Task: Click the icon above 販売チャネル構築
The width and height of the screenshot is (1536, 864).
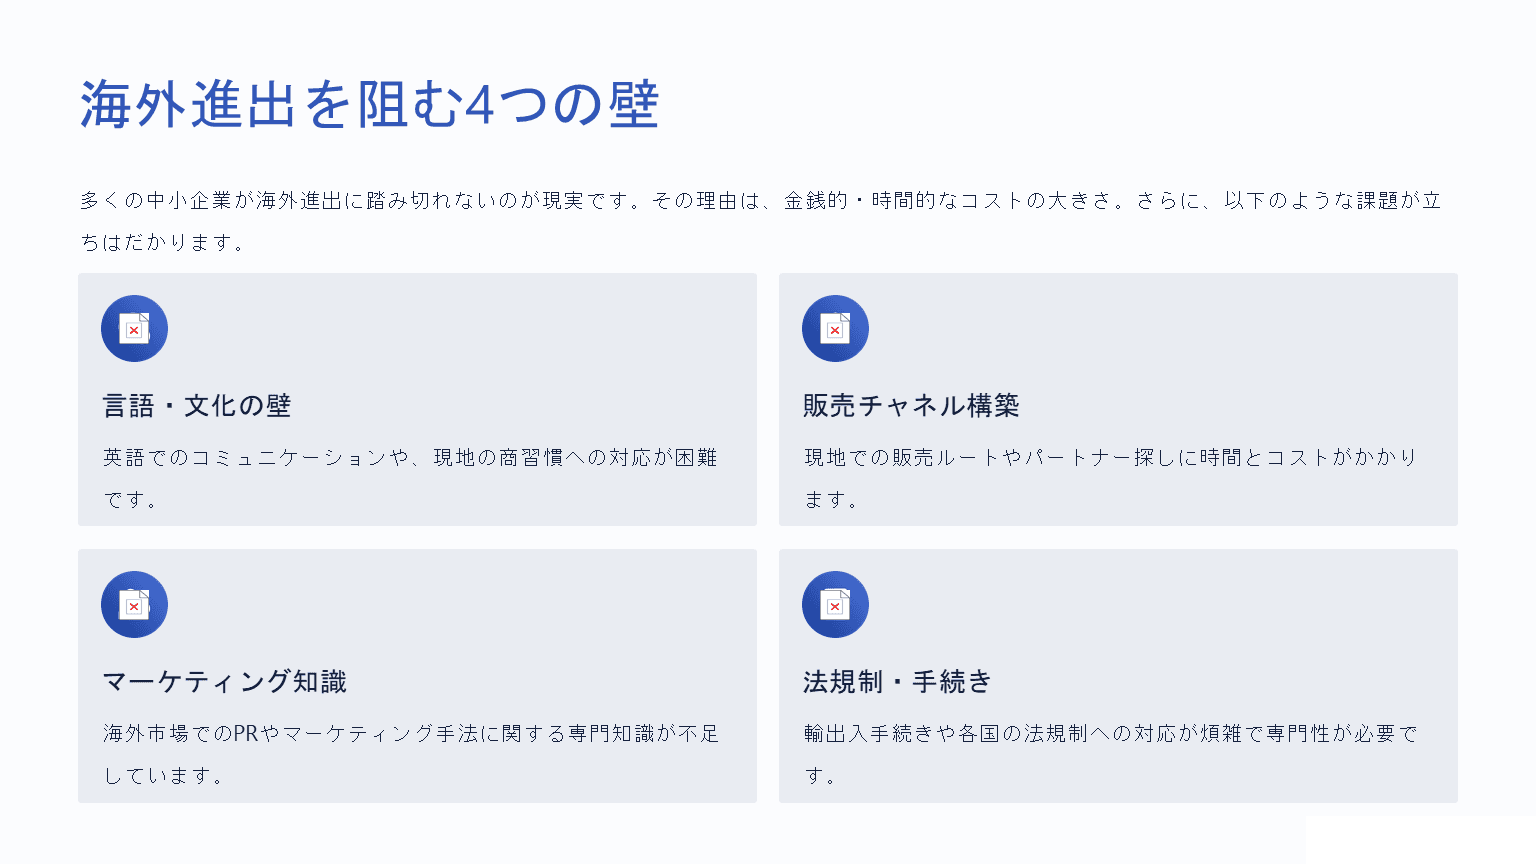Action: [835, 328]
